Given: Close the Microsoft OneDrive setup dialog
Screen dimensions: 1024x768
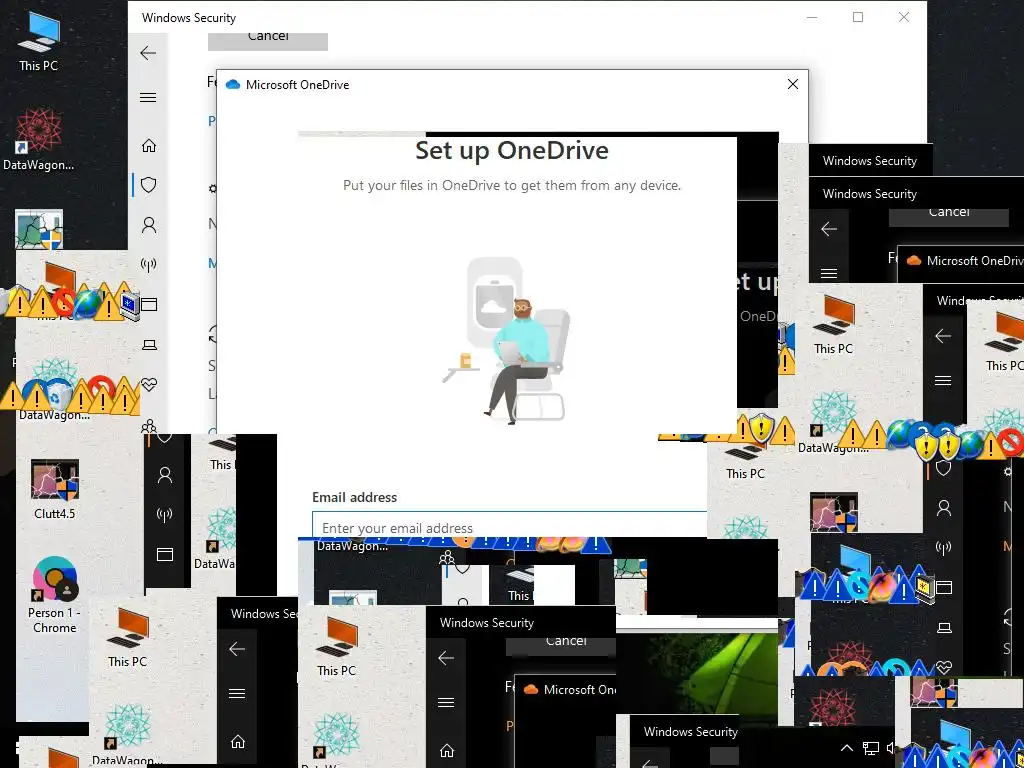Looking at the screenshot, I should point(793,84).
